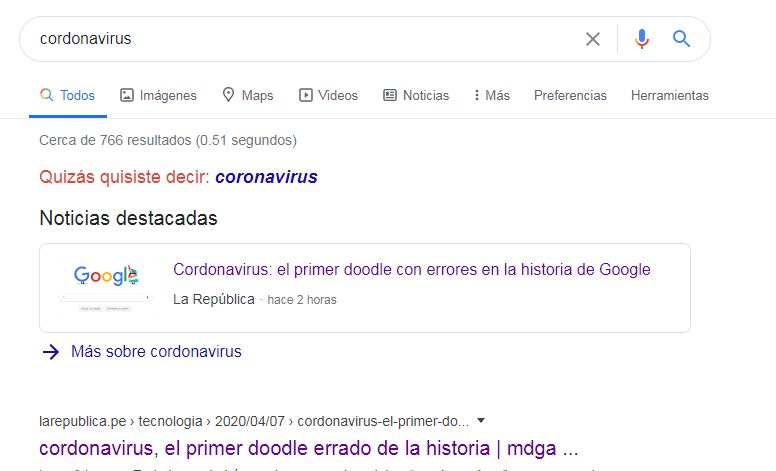776x471 pixels.
Task: Open the Noticias tab
Action: tap(416, 95)
